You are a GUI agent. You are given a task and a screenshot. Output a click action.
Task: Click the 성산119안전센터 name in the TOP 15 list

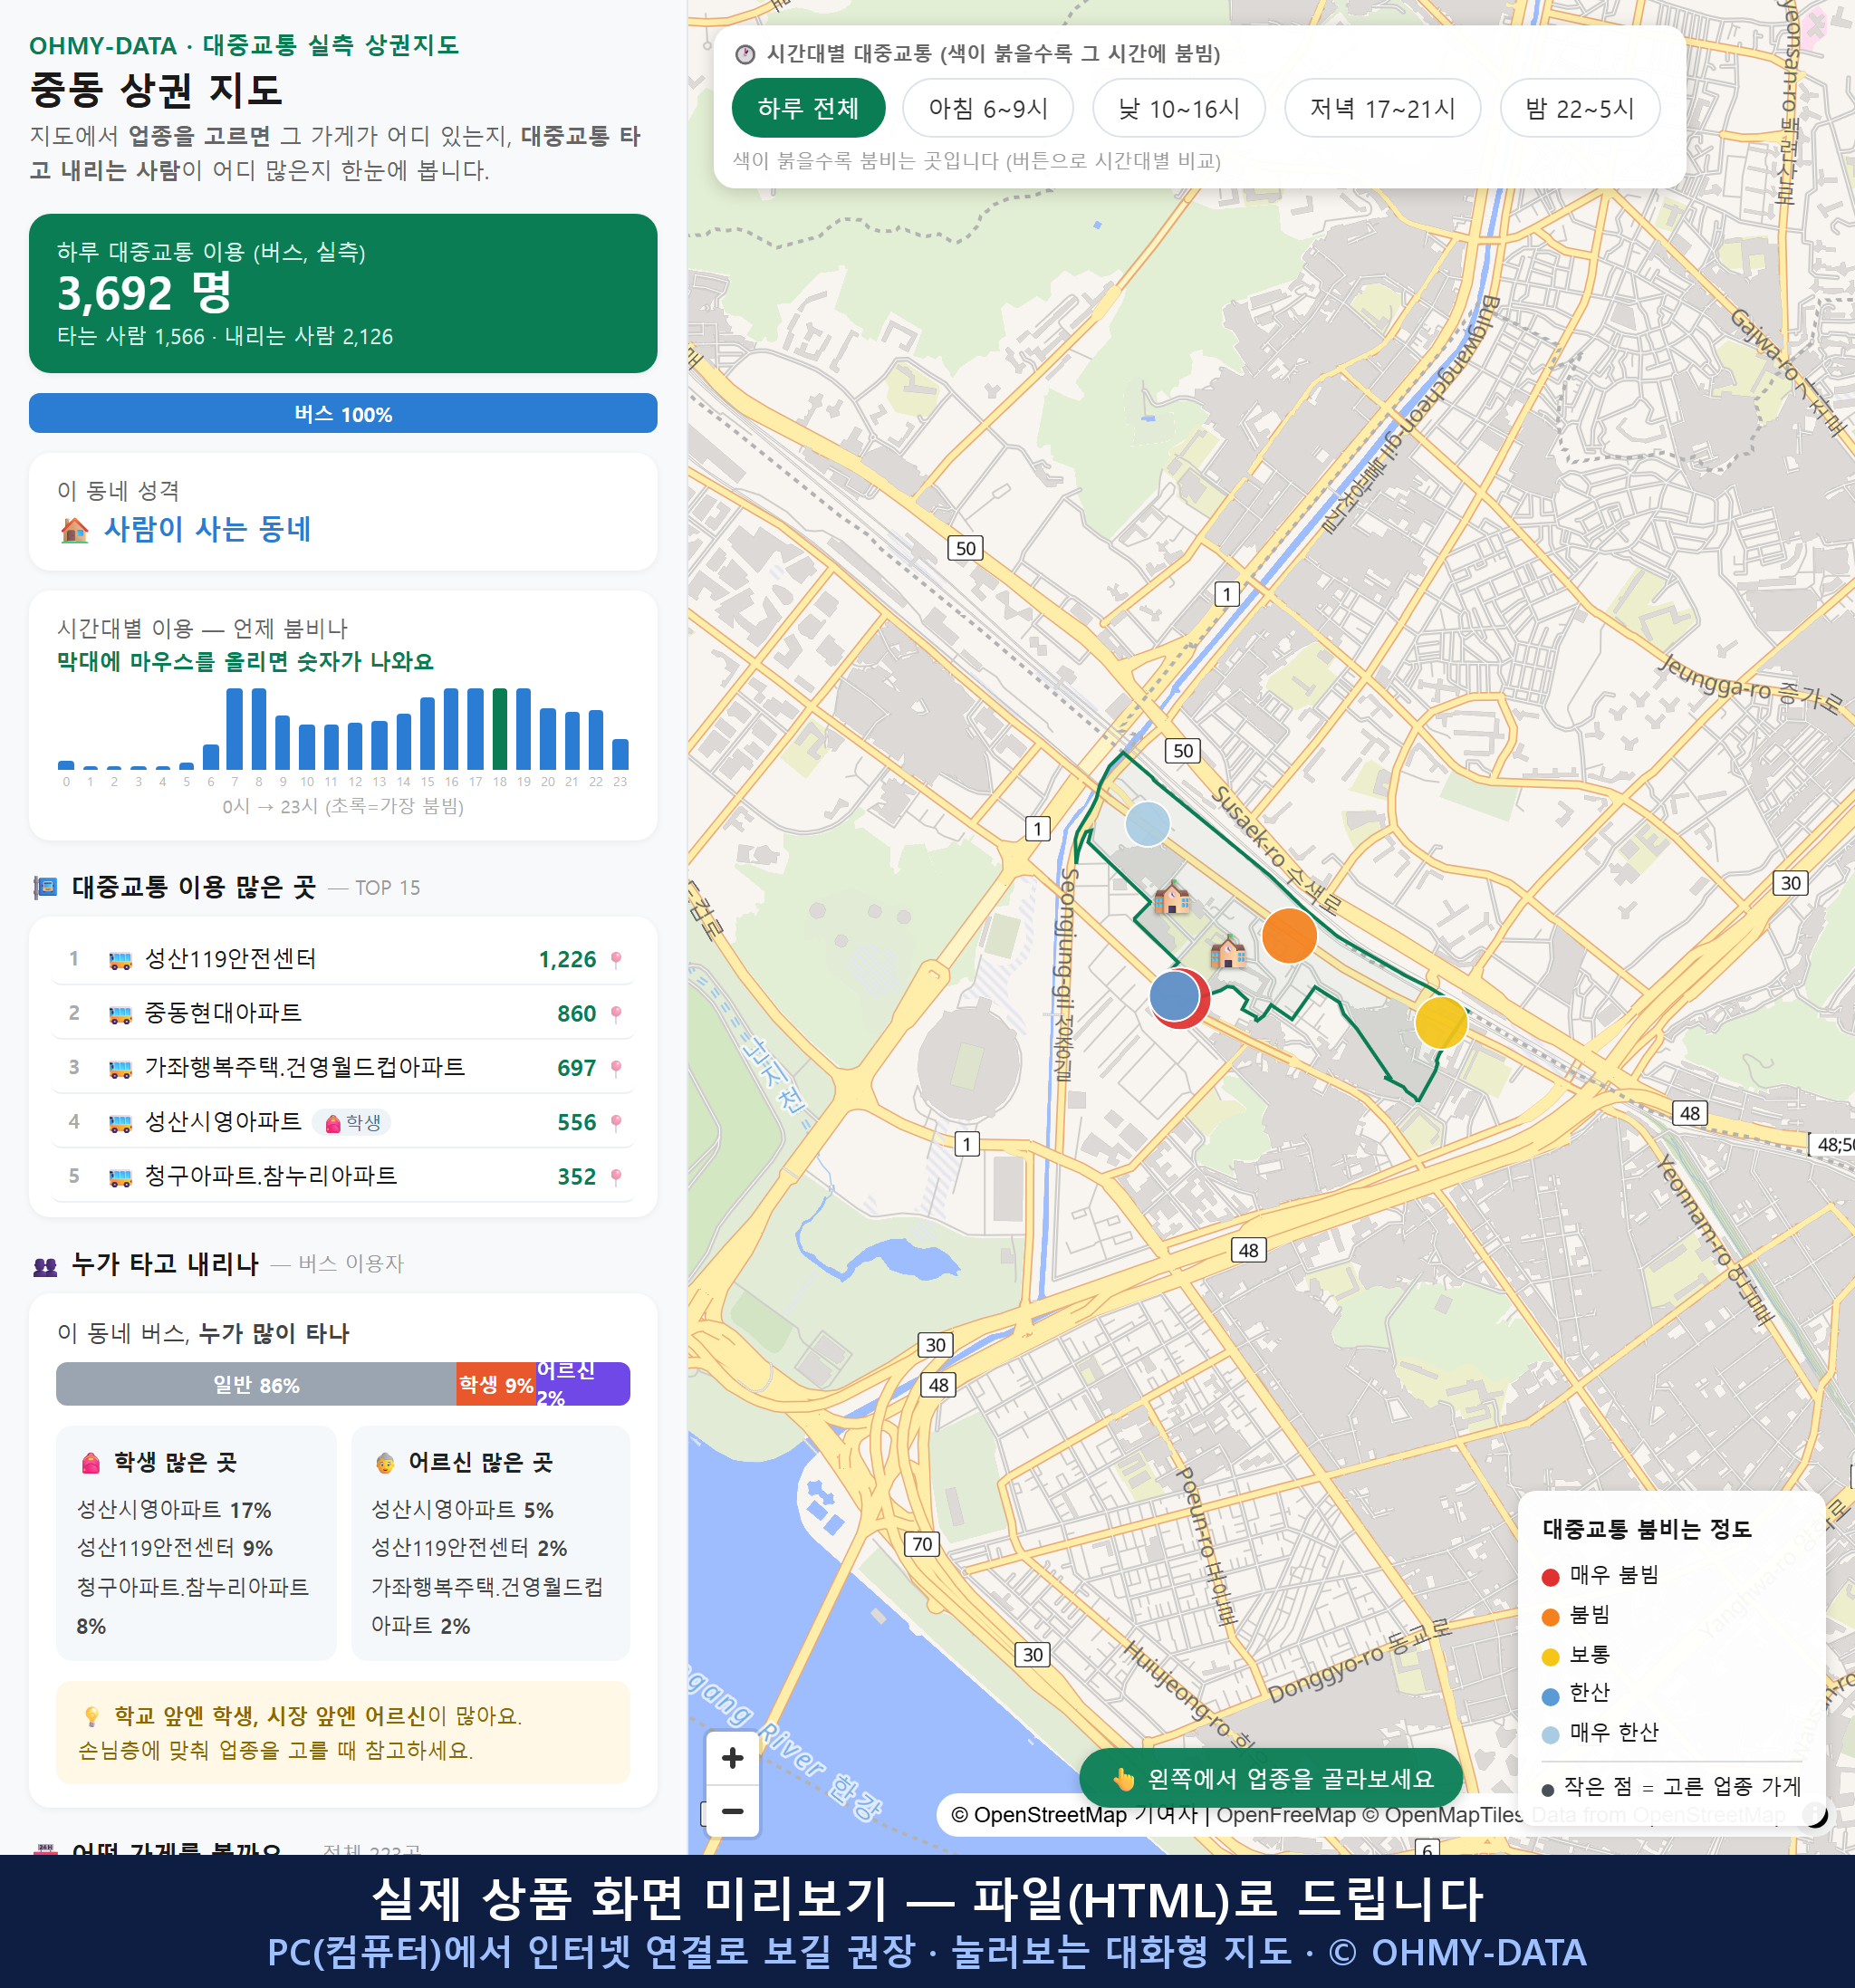(230, 959)
